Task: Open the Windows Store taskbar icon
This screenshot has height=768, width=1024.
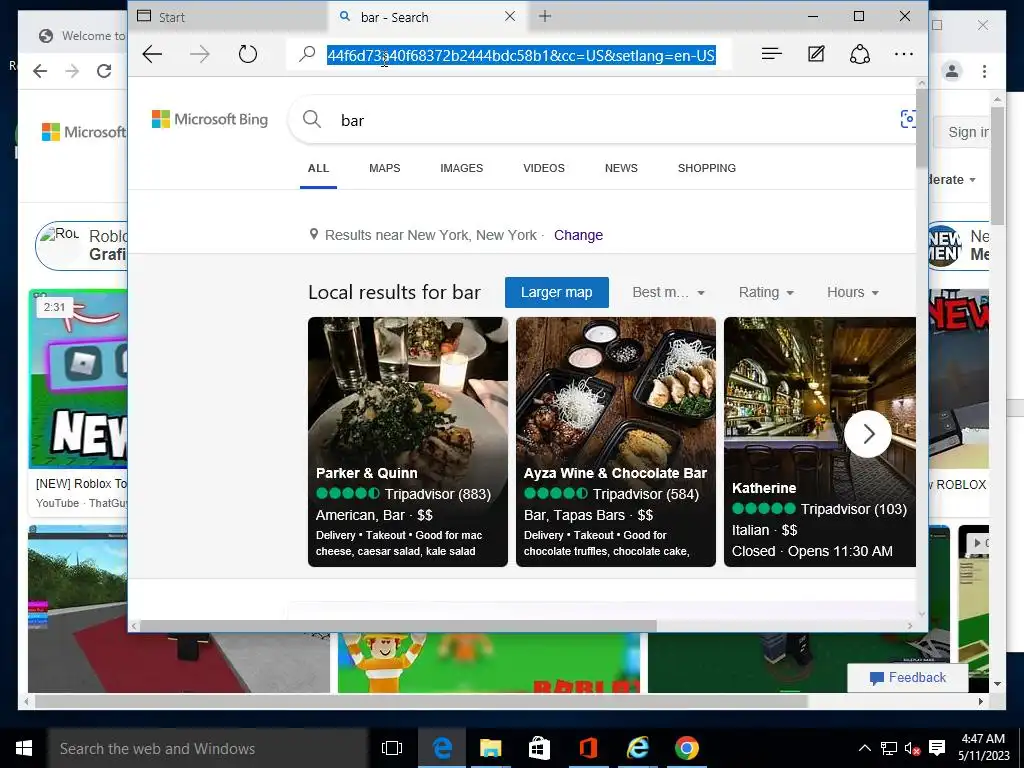Action: pos(539,748)
